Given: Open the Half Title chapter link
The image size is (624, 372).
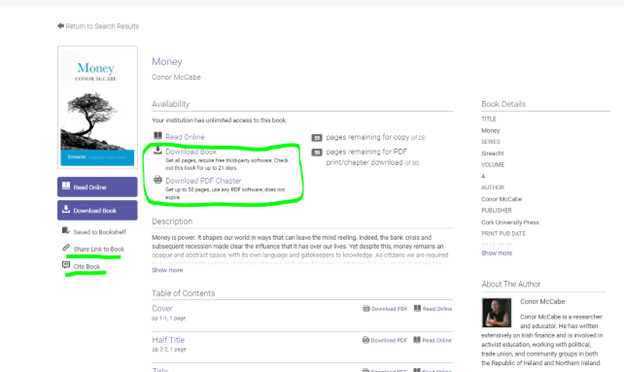Looking at the screenshot, I should point(168,340).
